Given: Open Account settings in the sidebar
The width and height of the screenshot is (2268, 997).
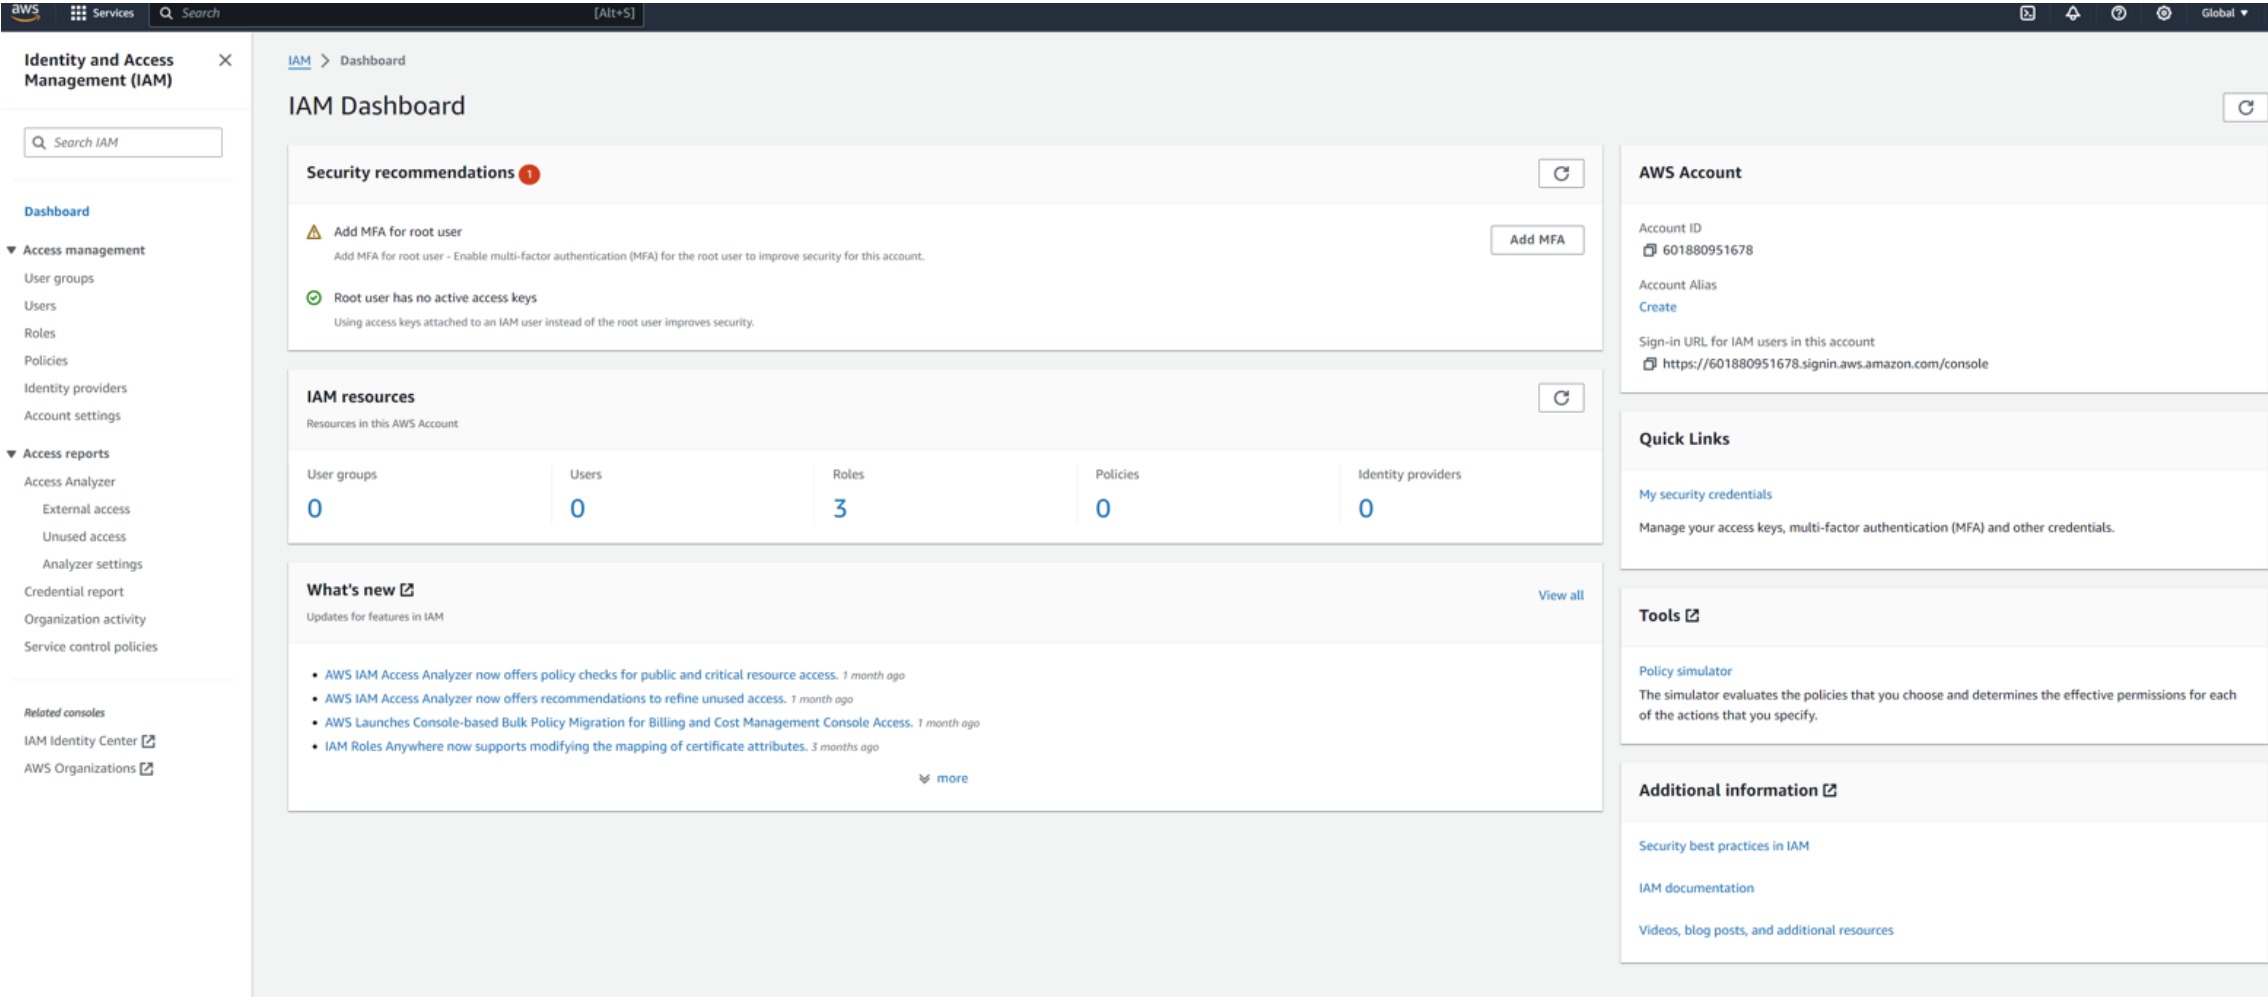Looking at the screenshot, I should pos(72,416).
